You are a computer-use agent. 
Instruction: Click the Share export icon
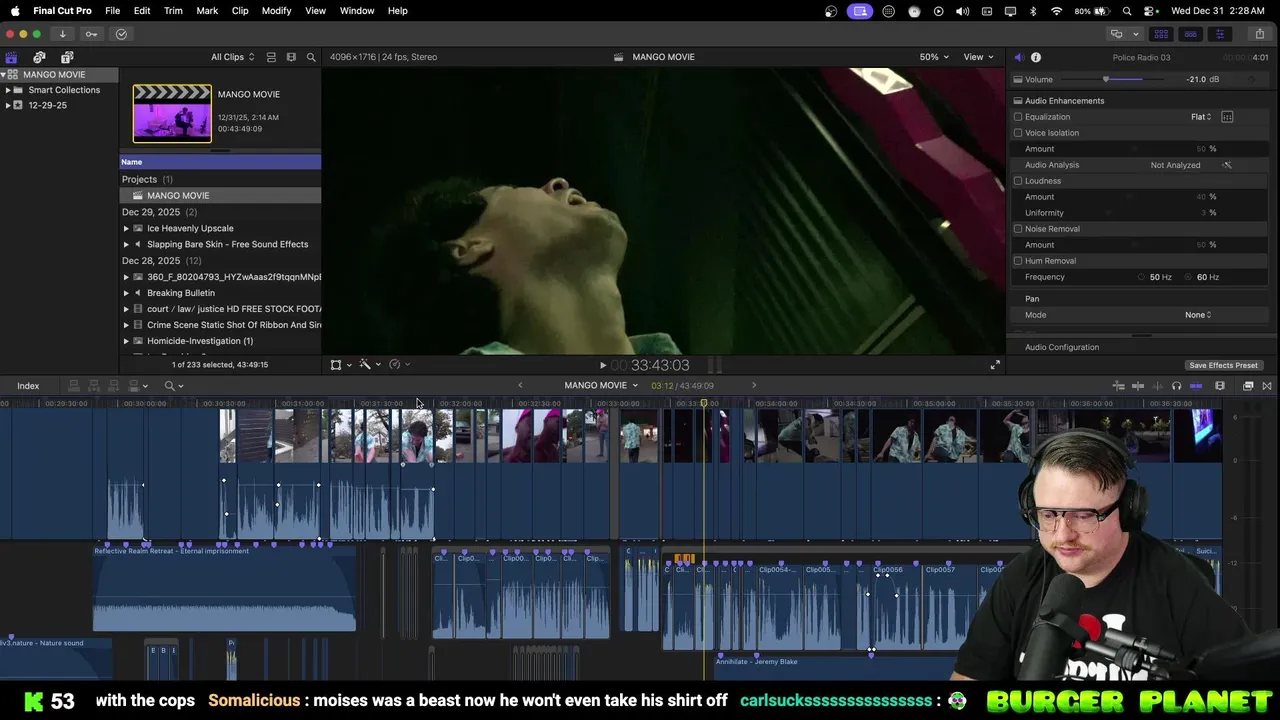point(1259,34)
